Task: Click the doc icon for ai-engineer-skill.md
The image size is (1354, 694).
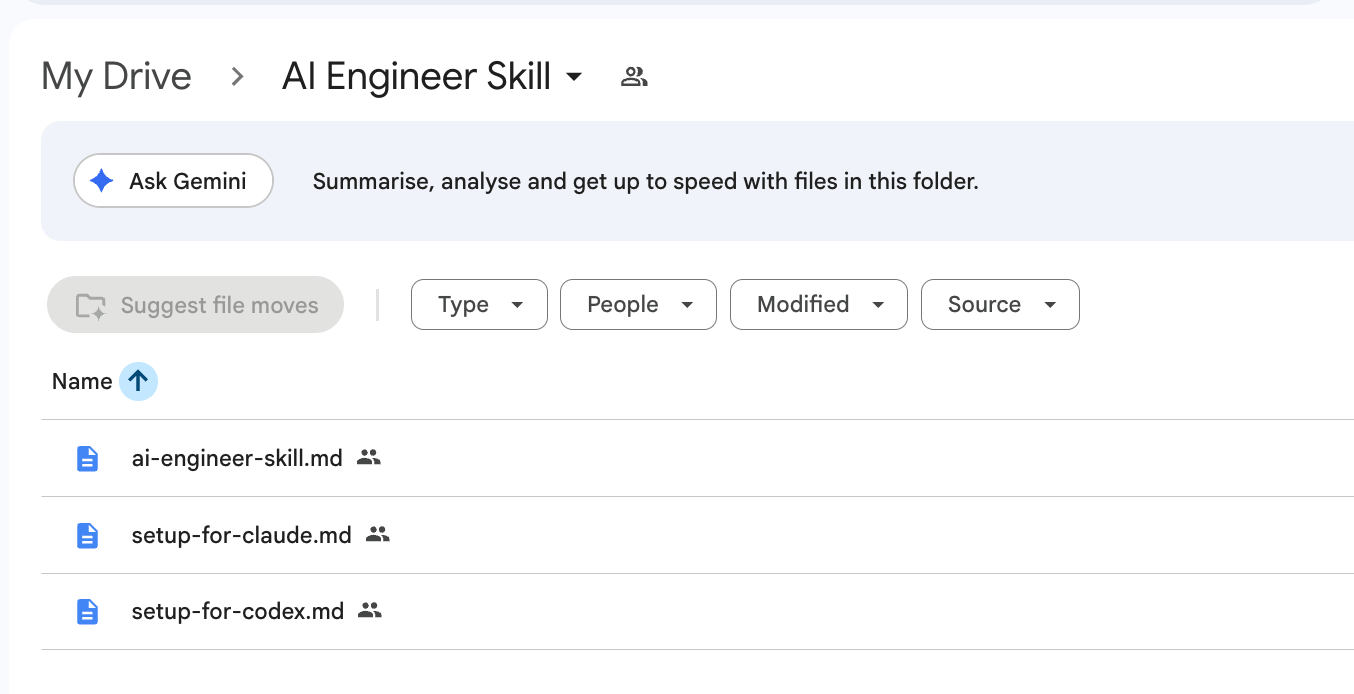Action: [x=88, y=459]
